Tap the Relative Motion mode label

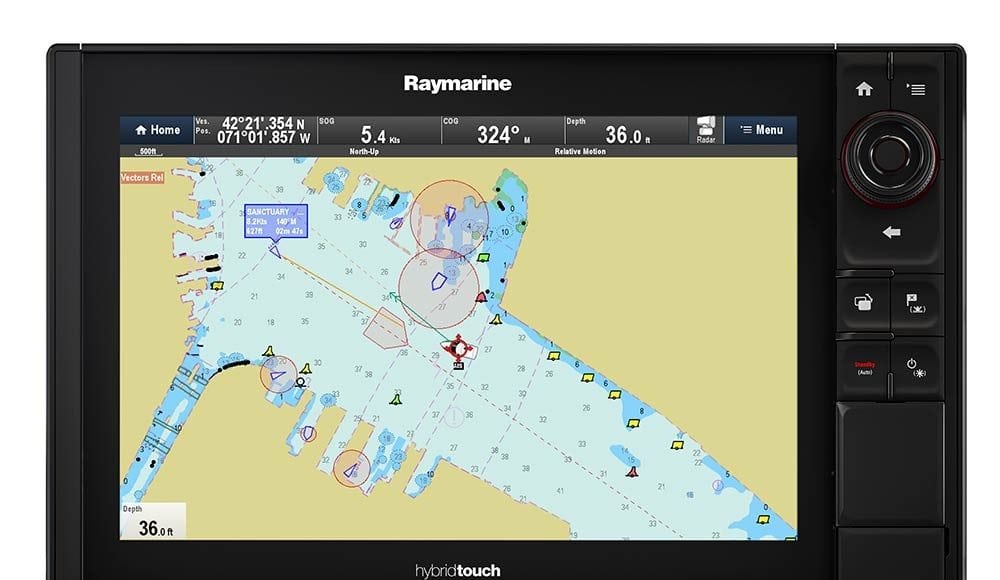coord(580,152)
